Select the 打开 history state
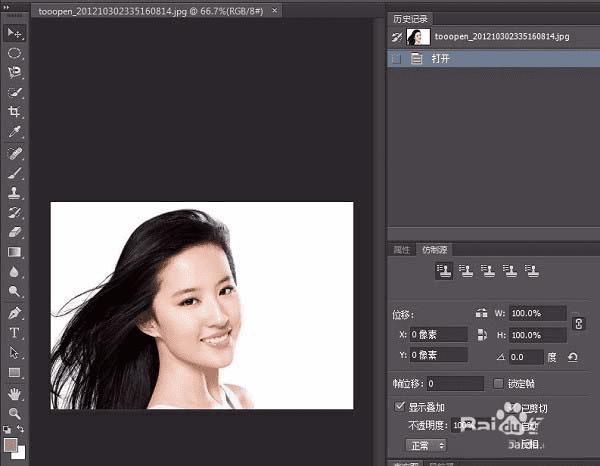Screen dimensions: 600x466 [x=441, y=59]
